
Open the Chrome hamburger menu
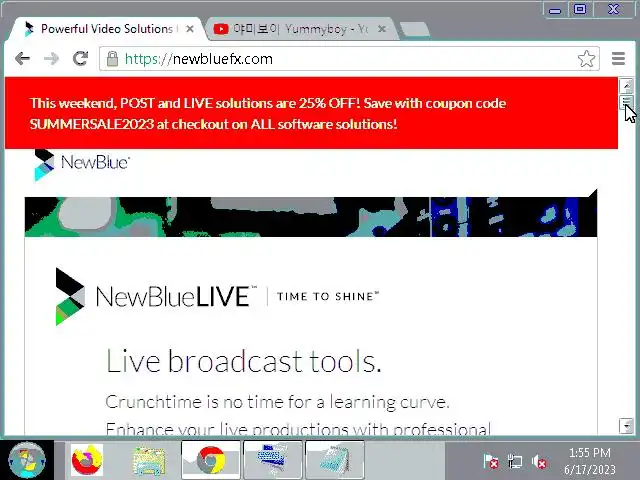click(618, 59)
